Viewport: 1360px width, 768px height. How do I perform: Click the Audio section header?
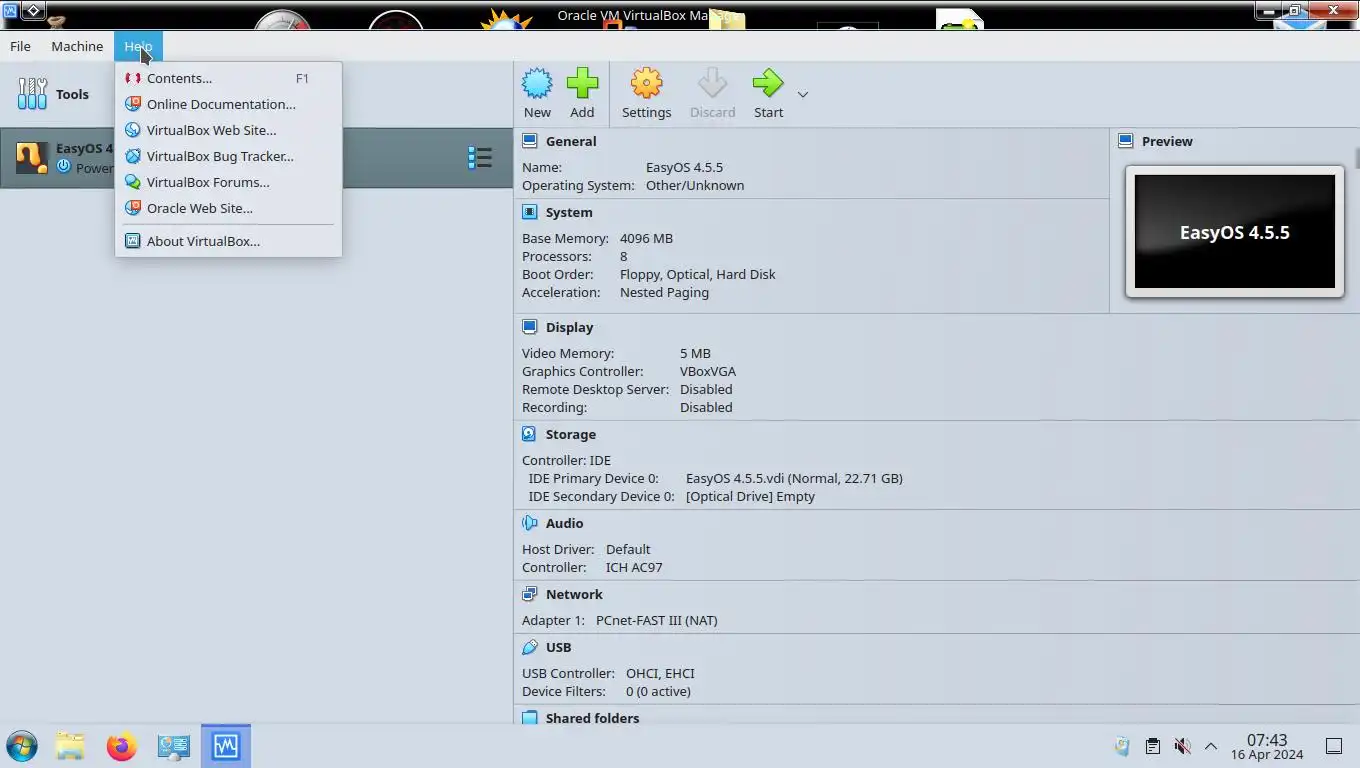(564, 523)
